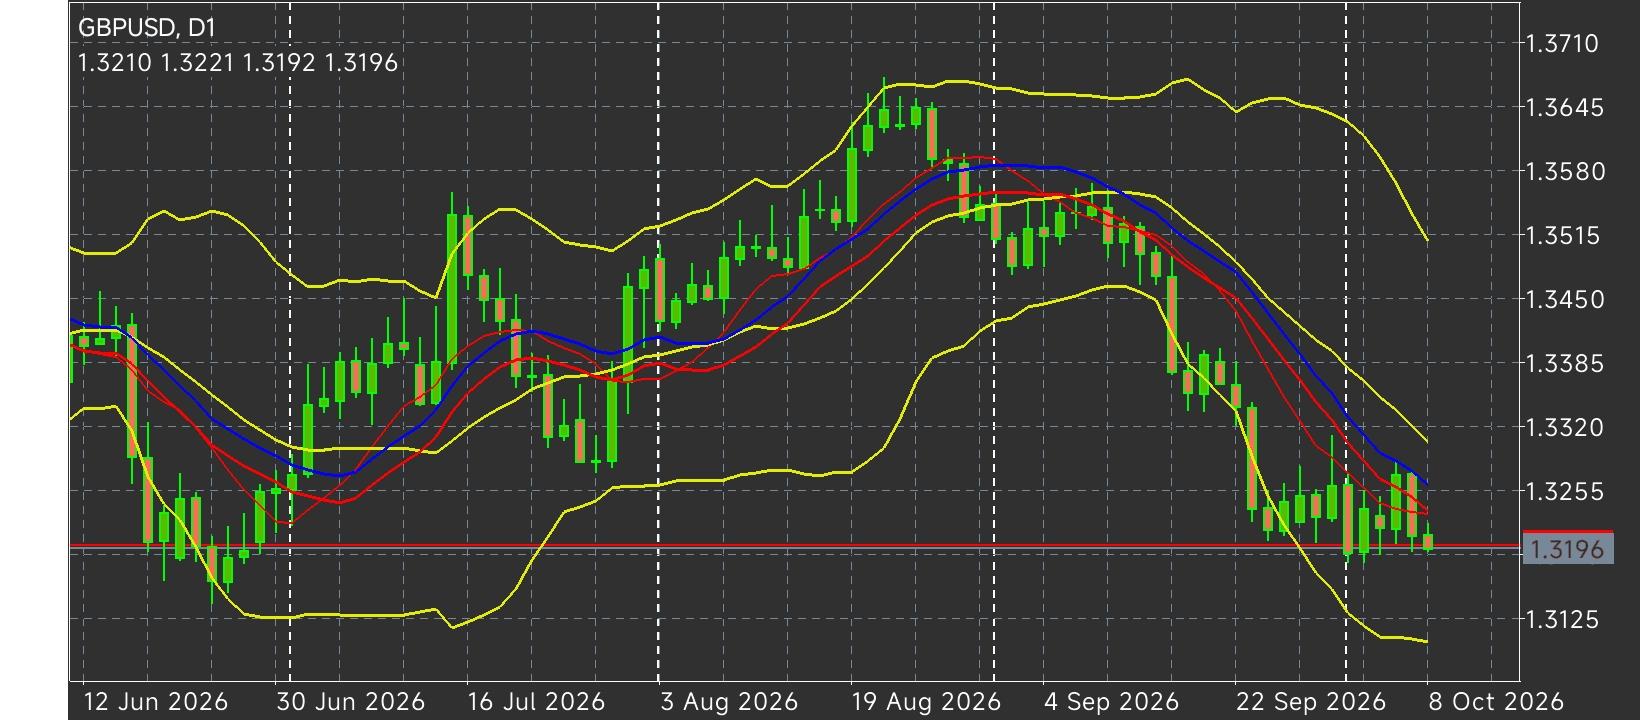1640x720 pixels.
Task: Select the 1.3580 price level label
Action: (1563, 171)
